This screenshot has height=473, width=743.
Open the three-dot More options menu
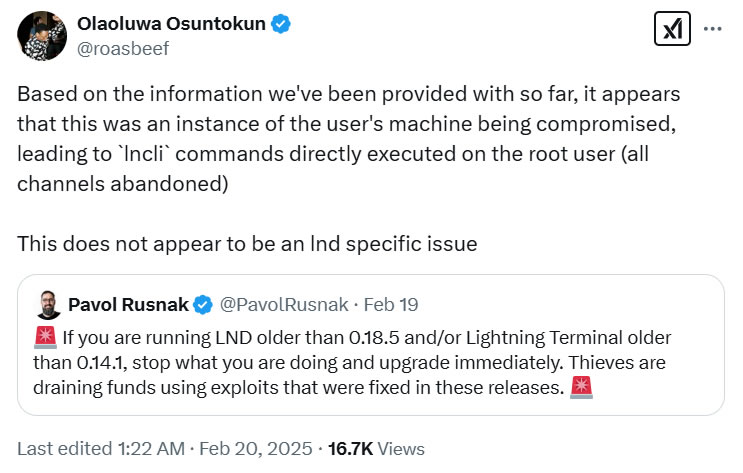click(712, 29)
